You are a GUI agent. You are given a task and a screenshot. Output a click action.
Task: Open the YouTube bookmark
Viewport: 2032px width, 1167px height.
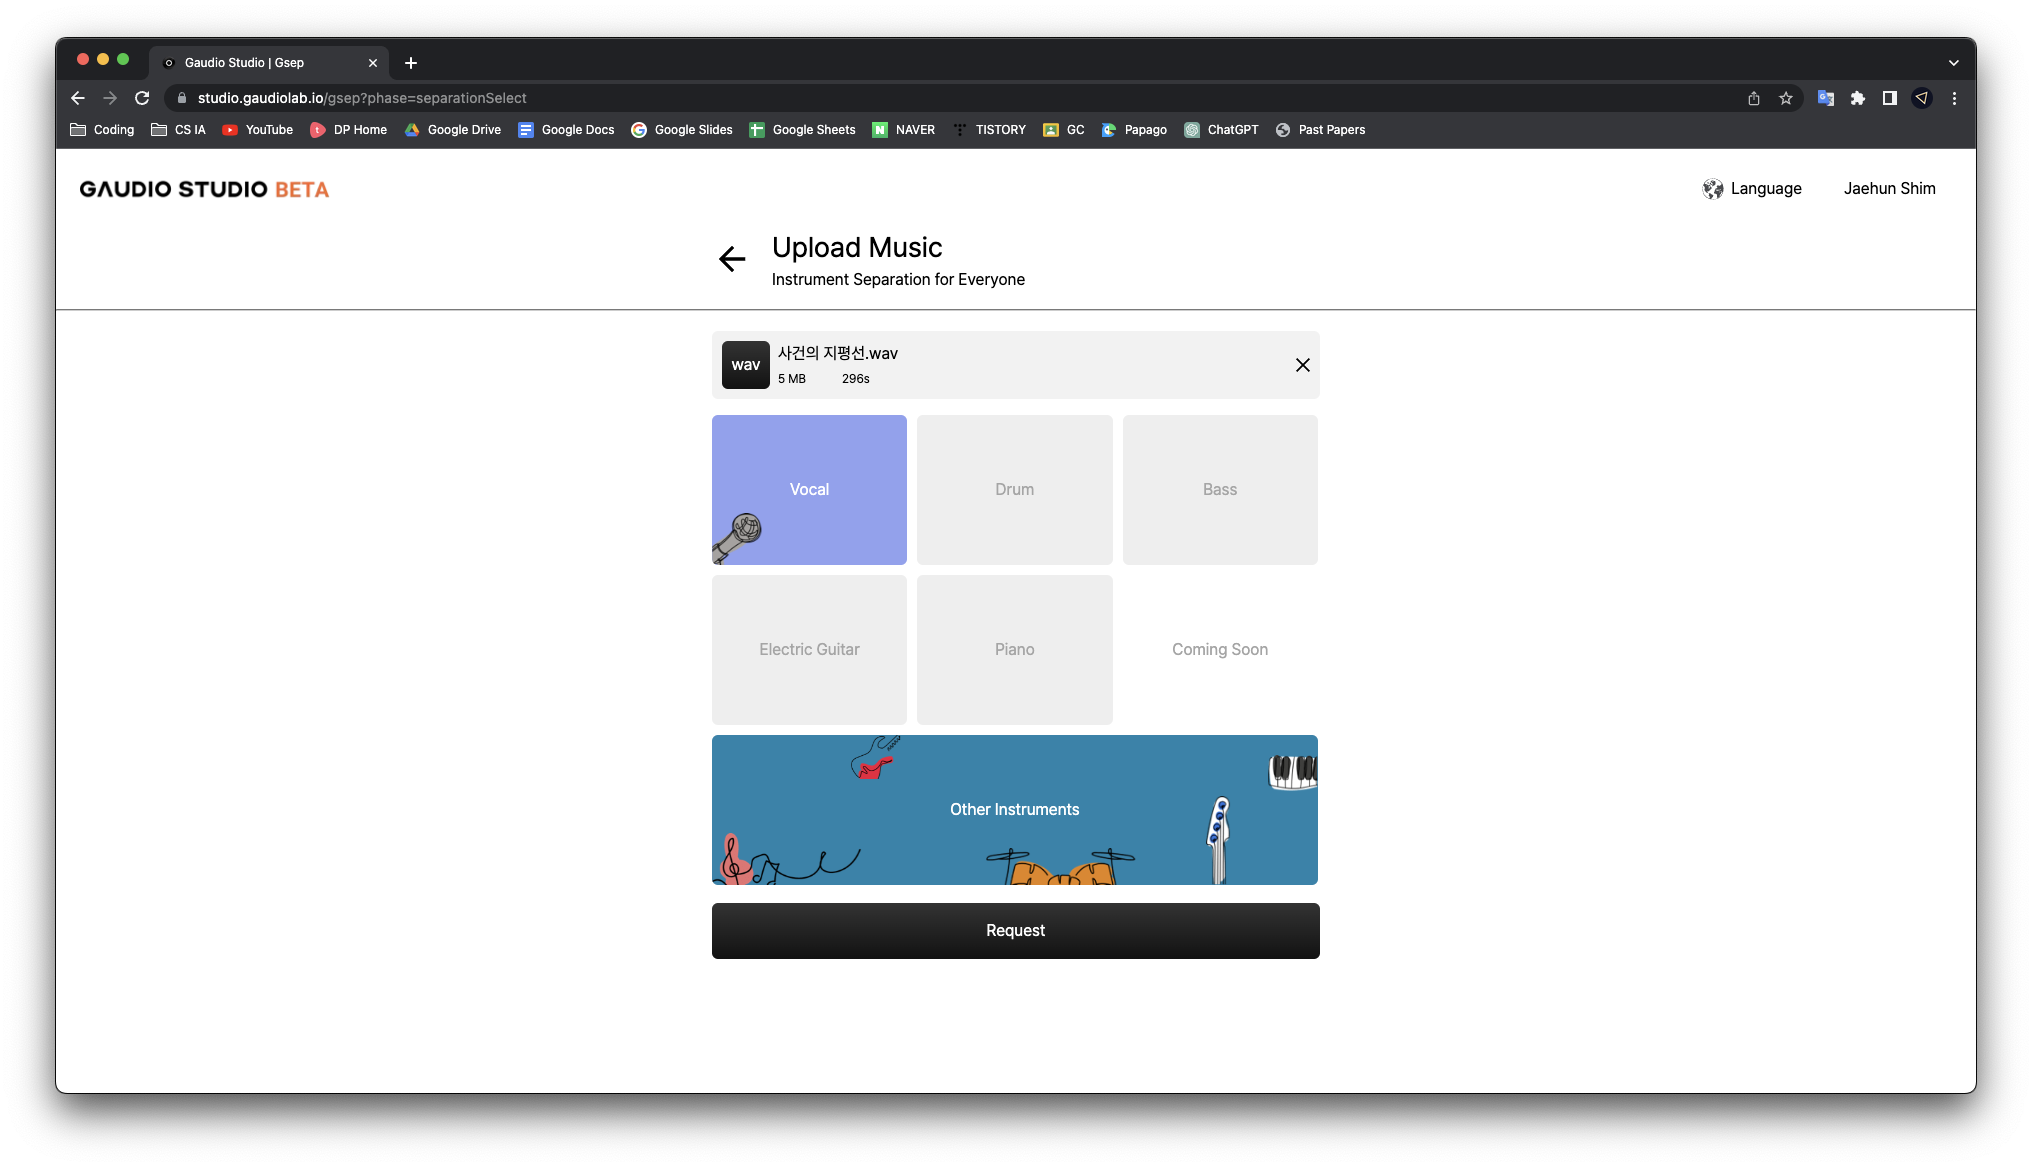(x=258, y=130)
